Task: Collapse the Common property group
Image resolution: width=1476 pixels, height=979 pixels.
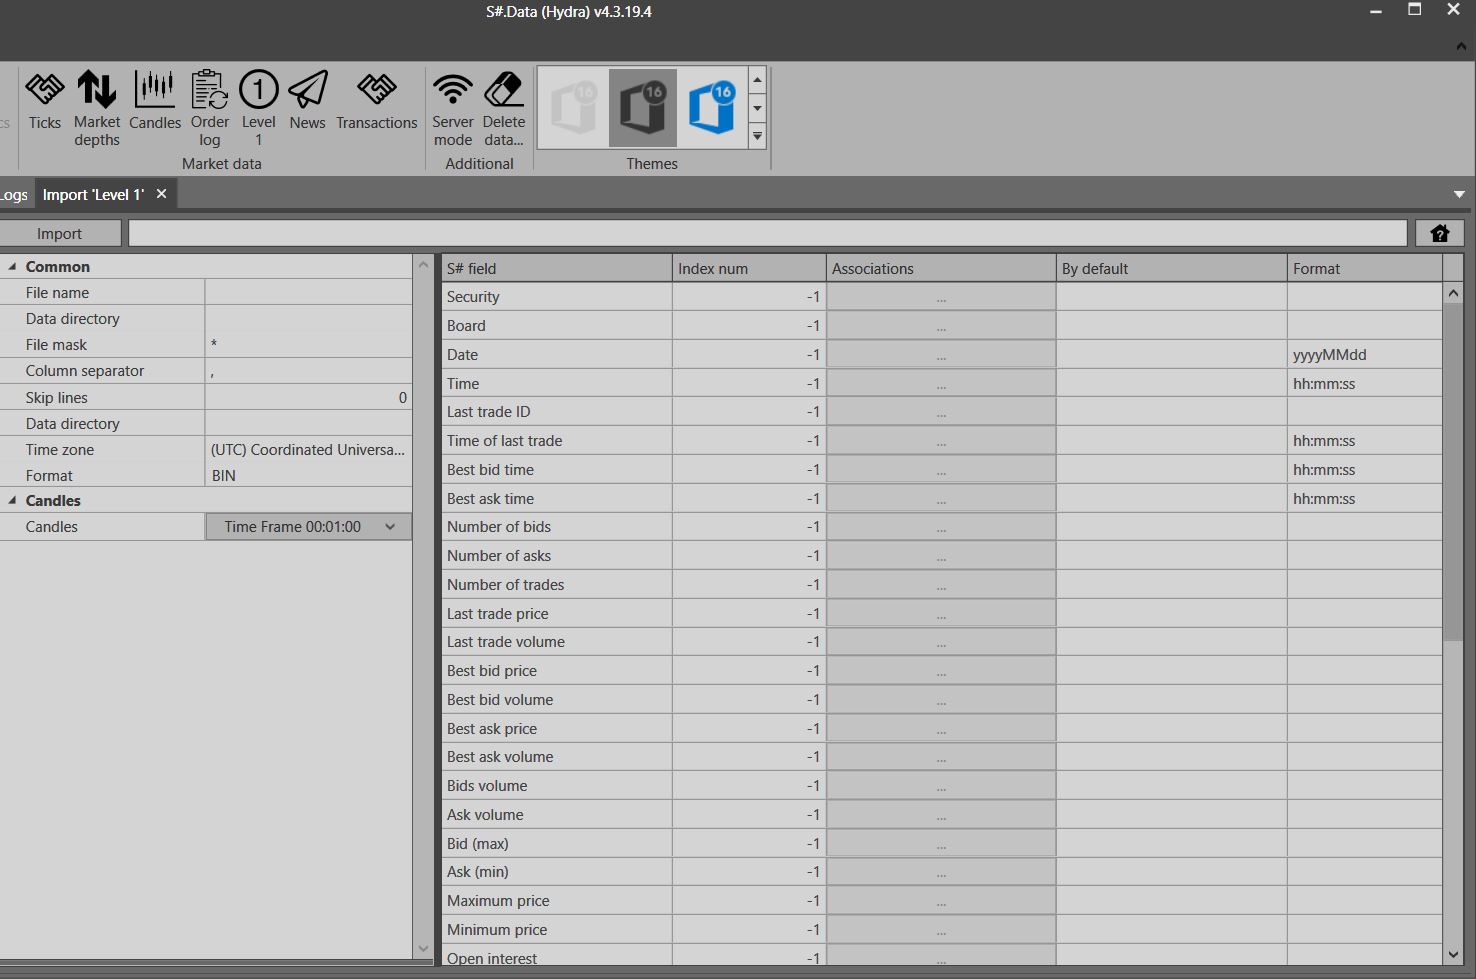Action: click(12, 267)
